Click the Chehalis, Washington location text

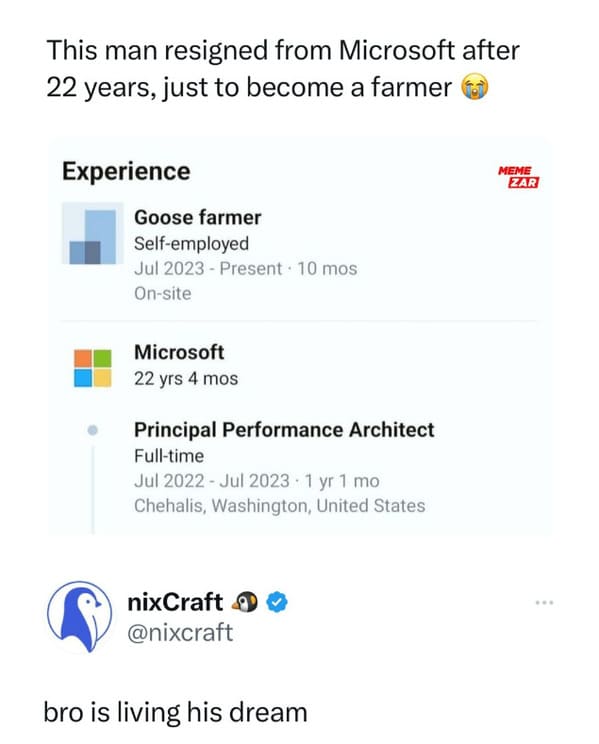point(280,506)
